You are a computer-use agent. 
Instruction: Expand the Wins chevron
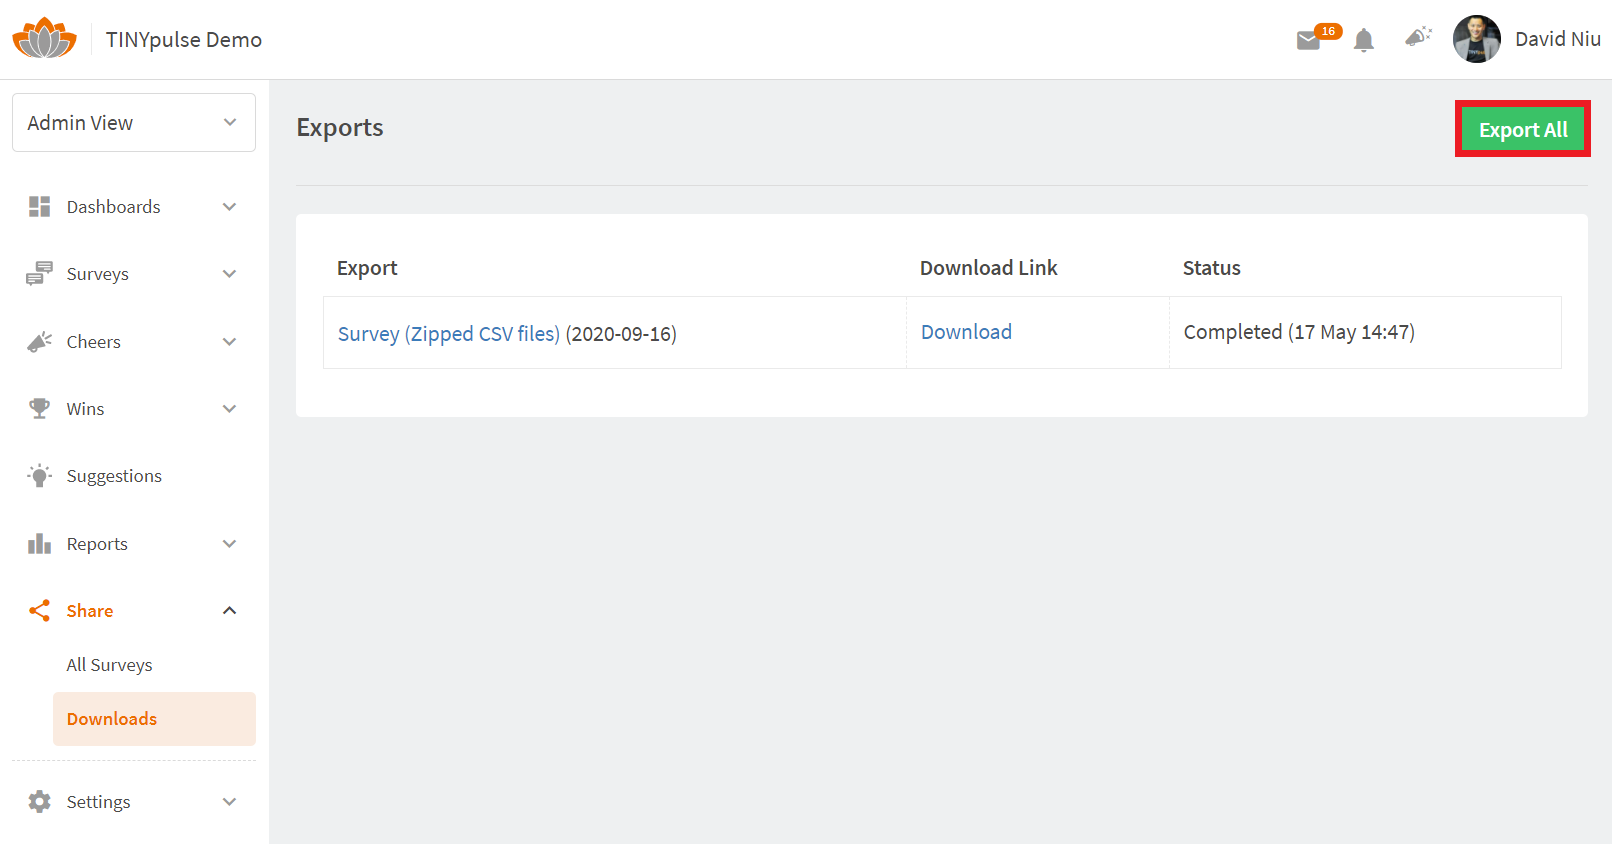point(229,409)
